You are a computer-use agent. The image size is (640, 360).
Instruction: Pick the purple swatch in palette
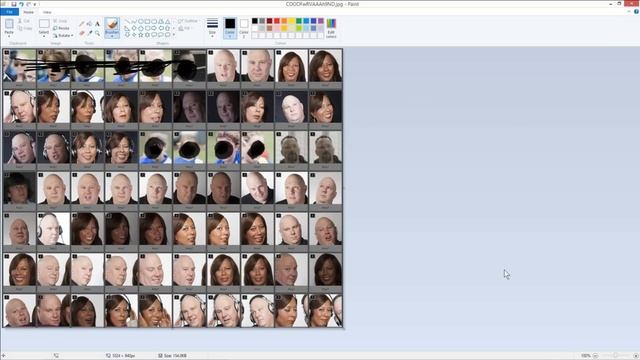pos(321,21)
